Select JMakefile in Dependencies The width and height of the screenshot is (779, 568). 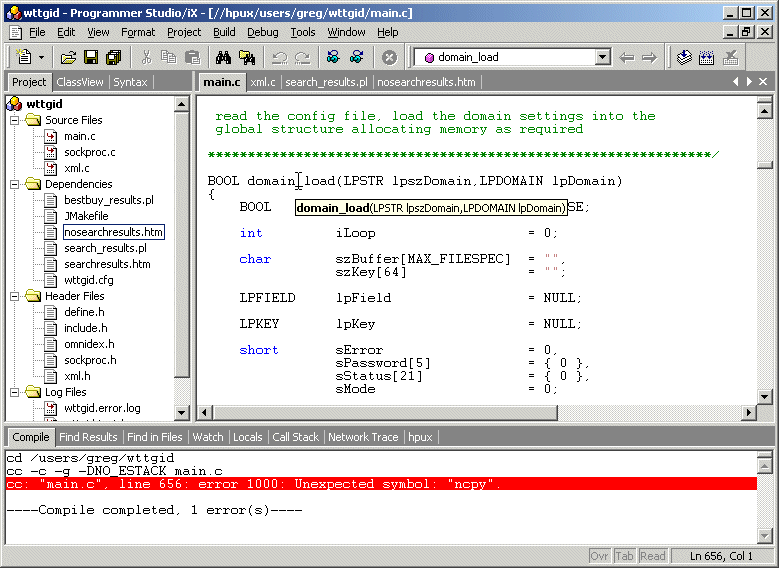pyautogui.click(x=86, y=216)
